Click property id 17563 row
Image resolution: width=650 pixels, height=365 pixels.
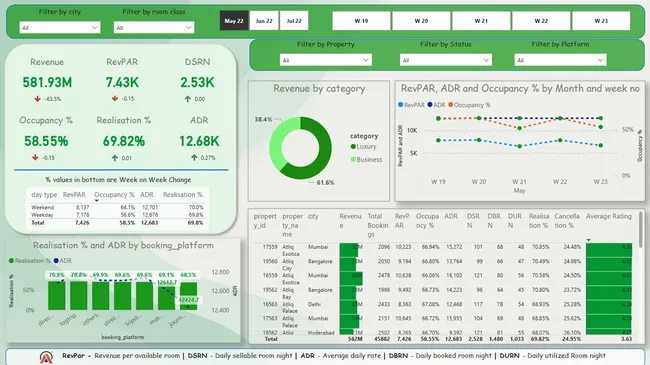(442, 322)
